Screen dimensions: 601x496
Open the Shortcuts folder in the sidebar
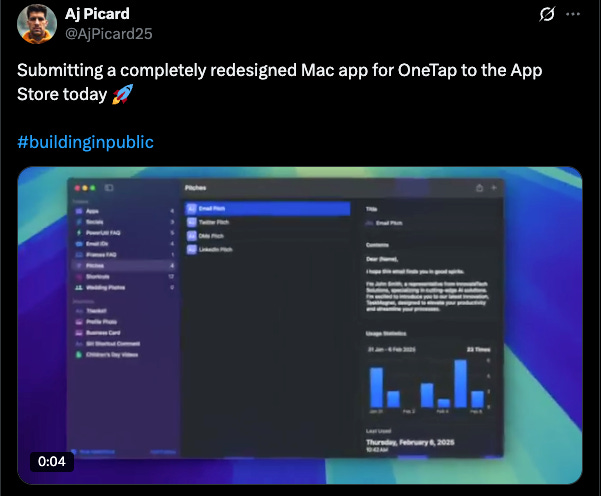124,276
